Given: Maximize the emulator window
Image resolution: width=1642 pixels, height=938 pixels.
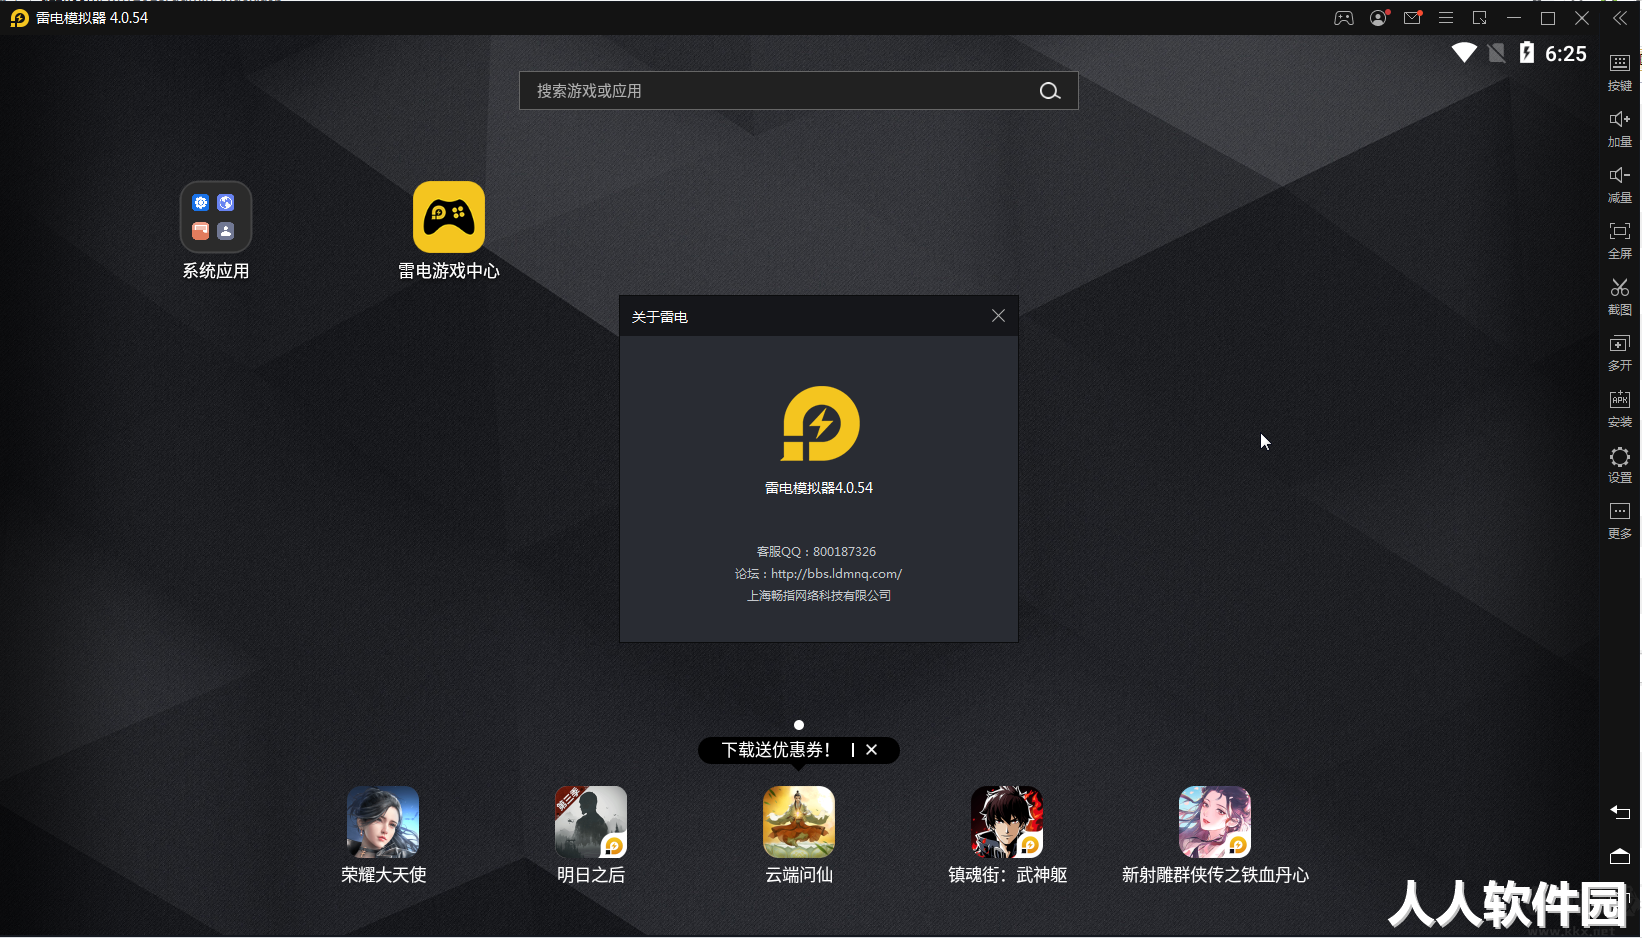Looking at the screenshot, I should click(x=1548, y=18).
